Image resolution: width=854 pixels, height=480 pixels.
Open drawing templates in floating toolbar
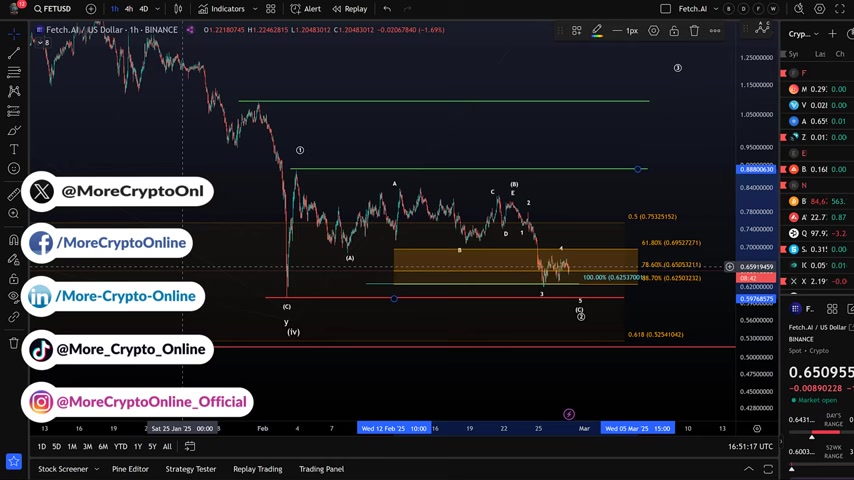coord(576,31)
